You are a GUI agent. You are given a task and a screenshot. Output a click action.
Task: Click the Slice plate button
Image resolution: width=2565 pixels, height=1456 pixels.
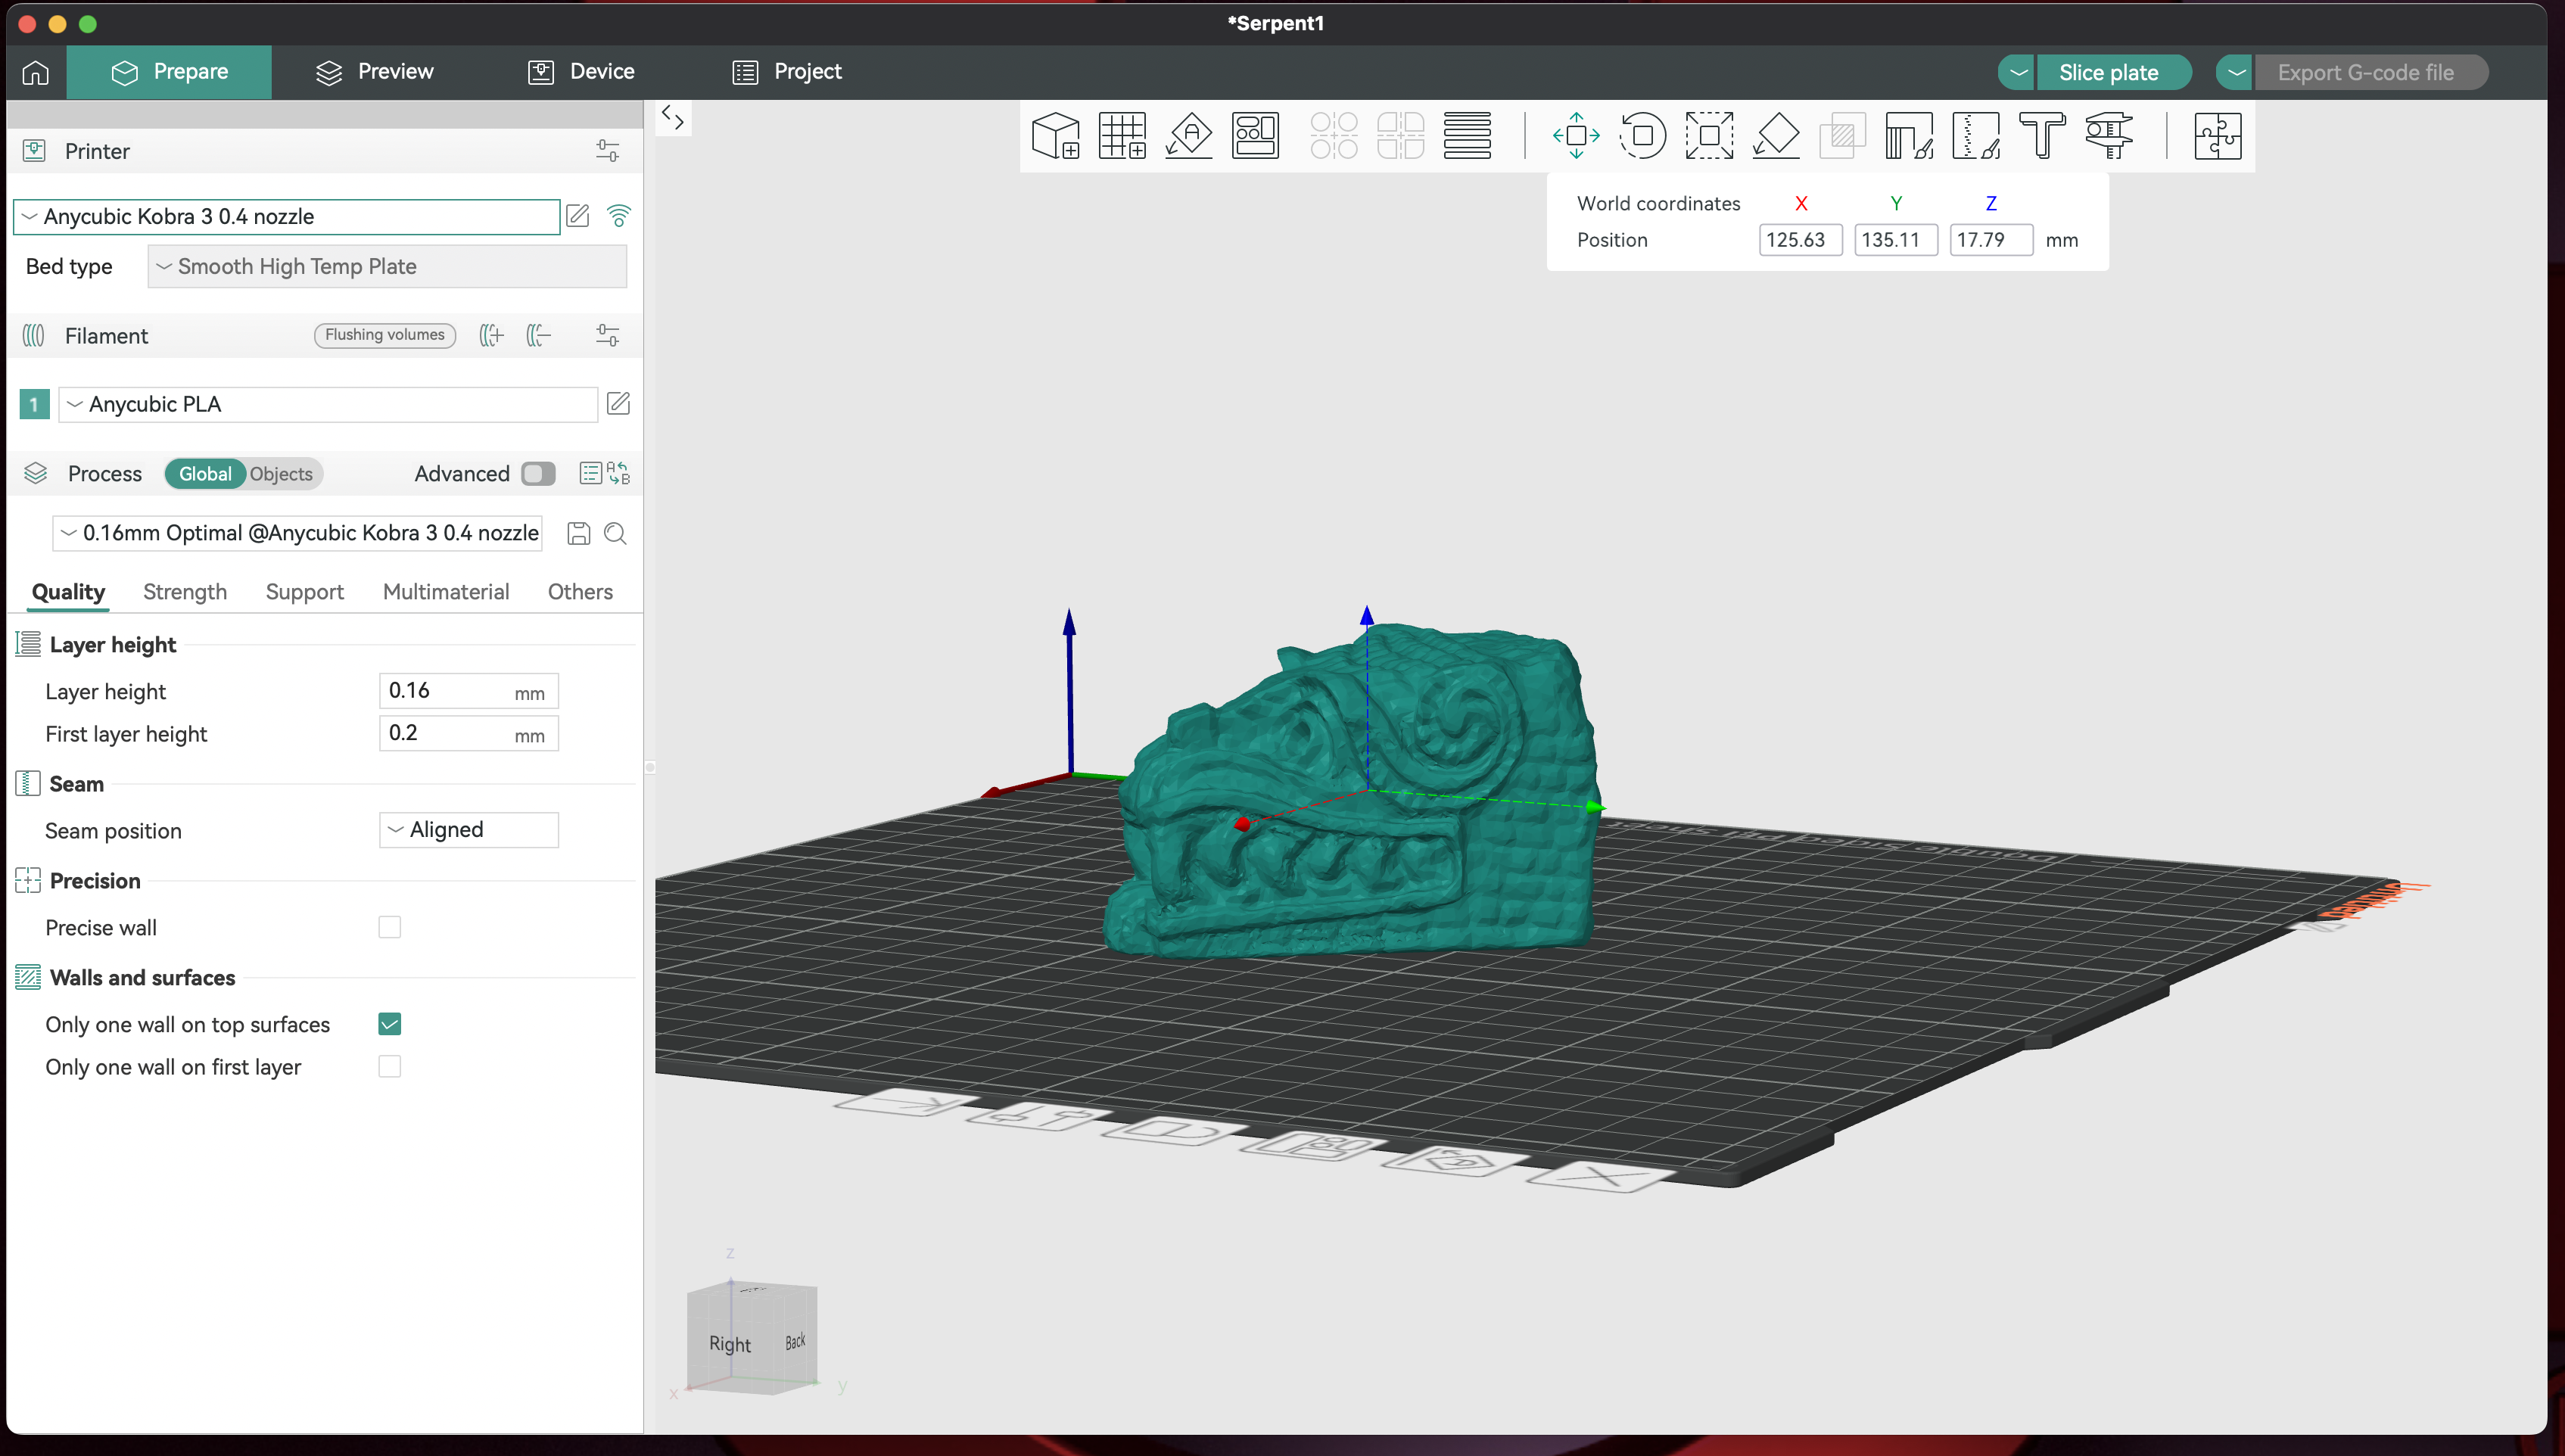2108,73
